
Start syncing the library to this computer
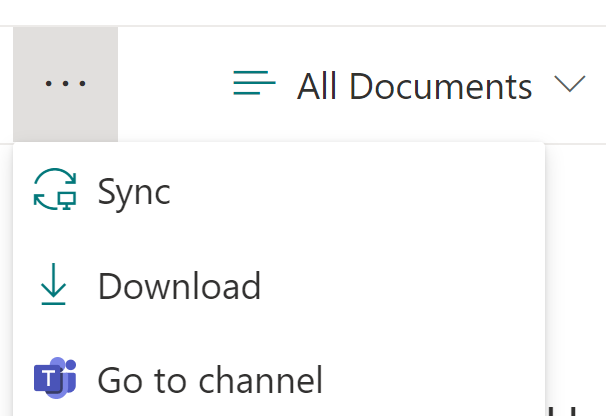(134, 191)
